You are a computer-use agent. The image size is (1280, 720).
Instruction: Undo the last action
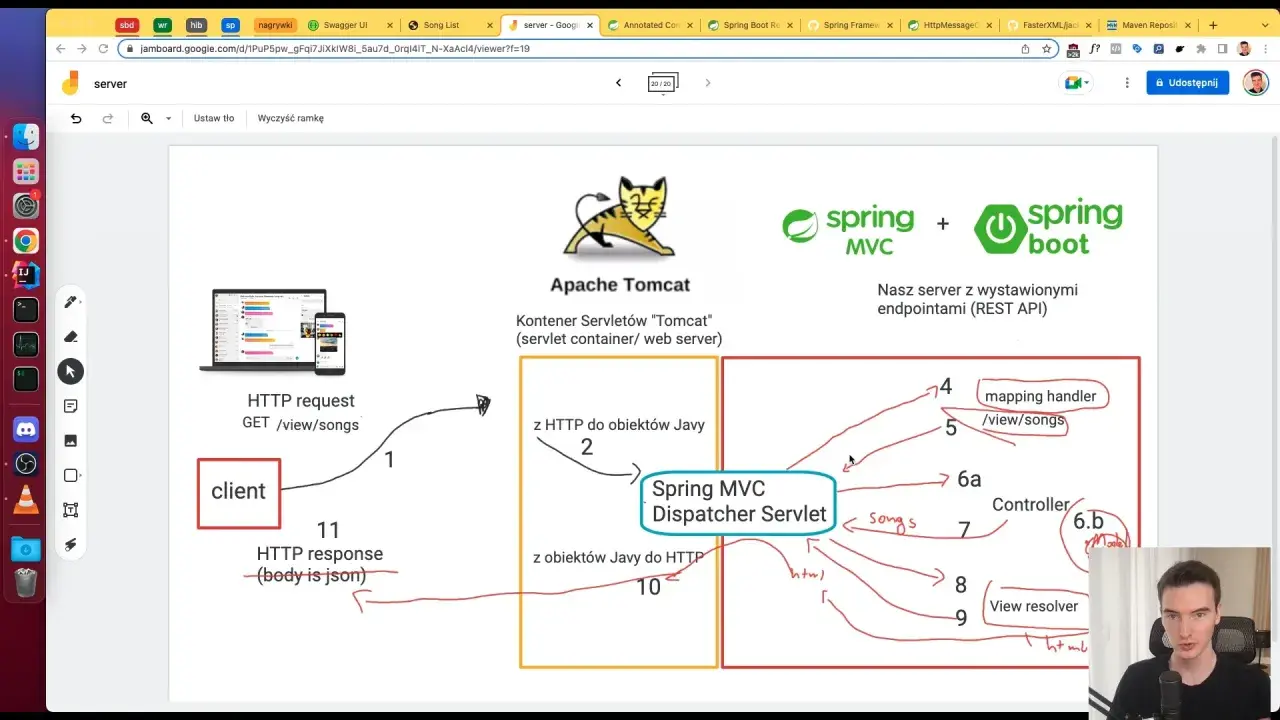point(76,118)
